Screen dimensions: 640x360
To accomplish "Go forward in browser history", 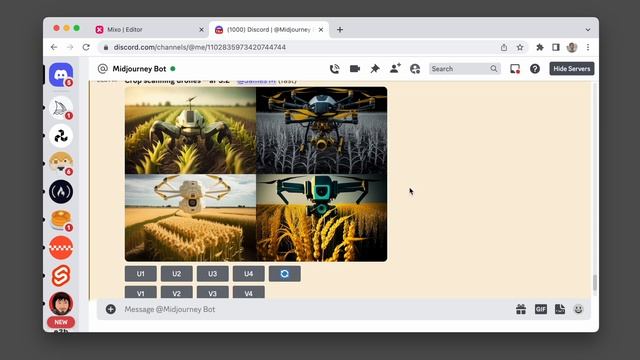I will pyautogui.click(x=70, y=47).
